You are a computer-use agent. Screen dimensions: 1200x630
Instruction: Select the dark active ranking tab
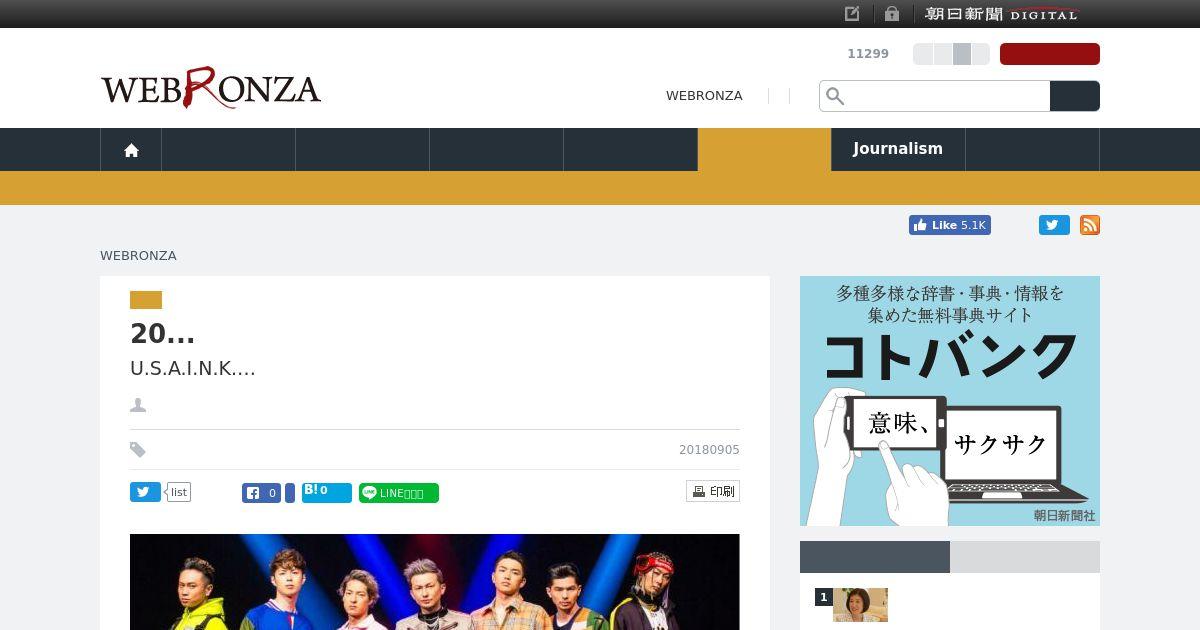pyautogui.click(x=875, y=557)
